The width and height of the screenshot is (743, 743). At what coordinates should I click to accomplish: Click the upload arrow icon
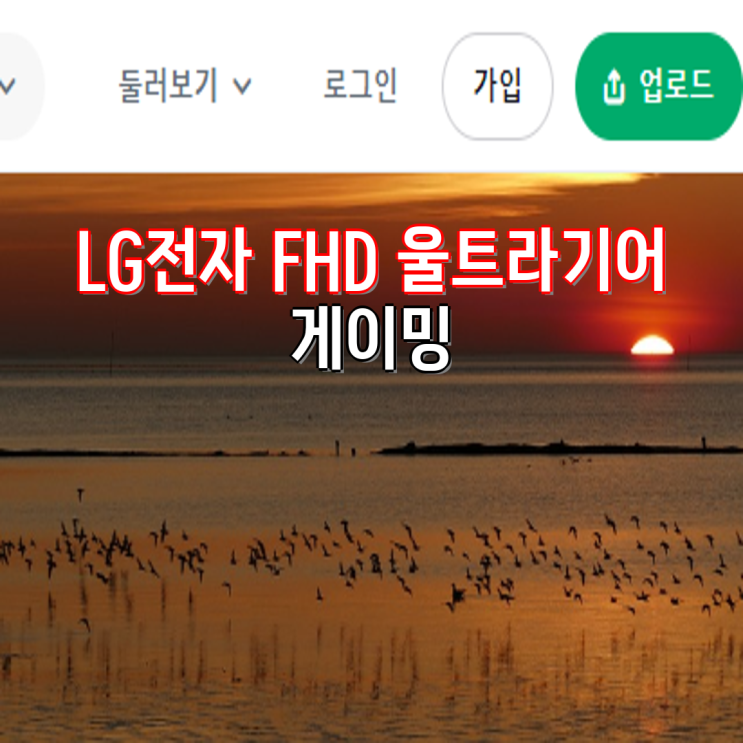[x=614, y=86]
